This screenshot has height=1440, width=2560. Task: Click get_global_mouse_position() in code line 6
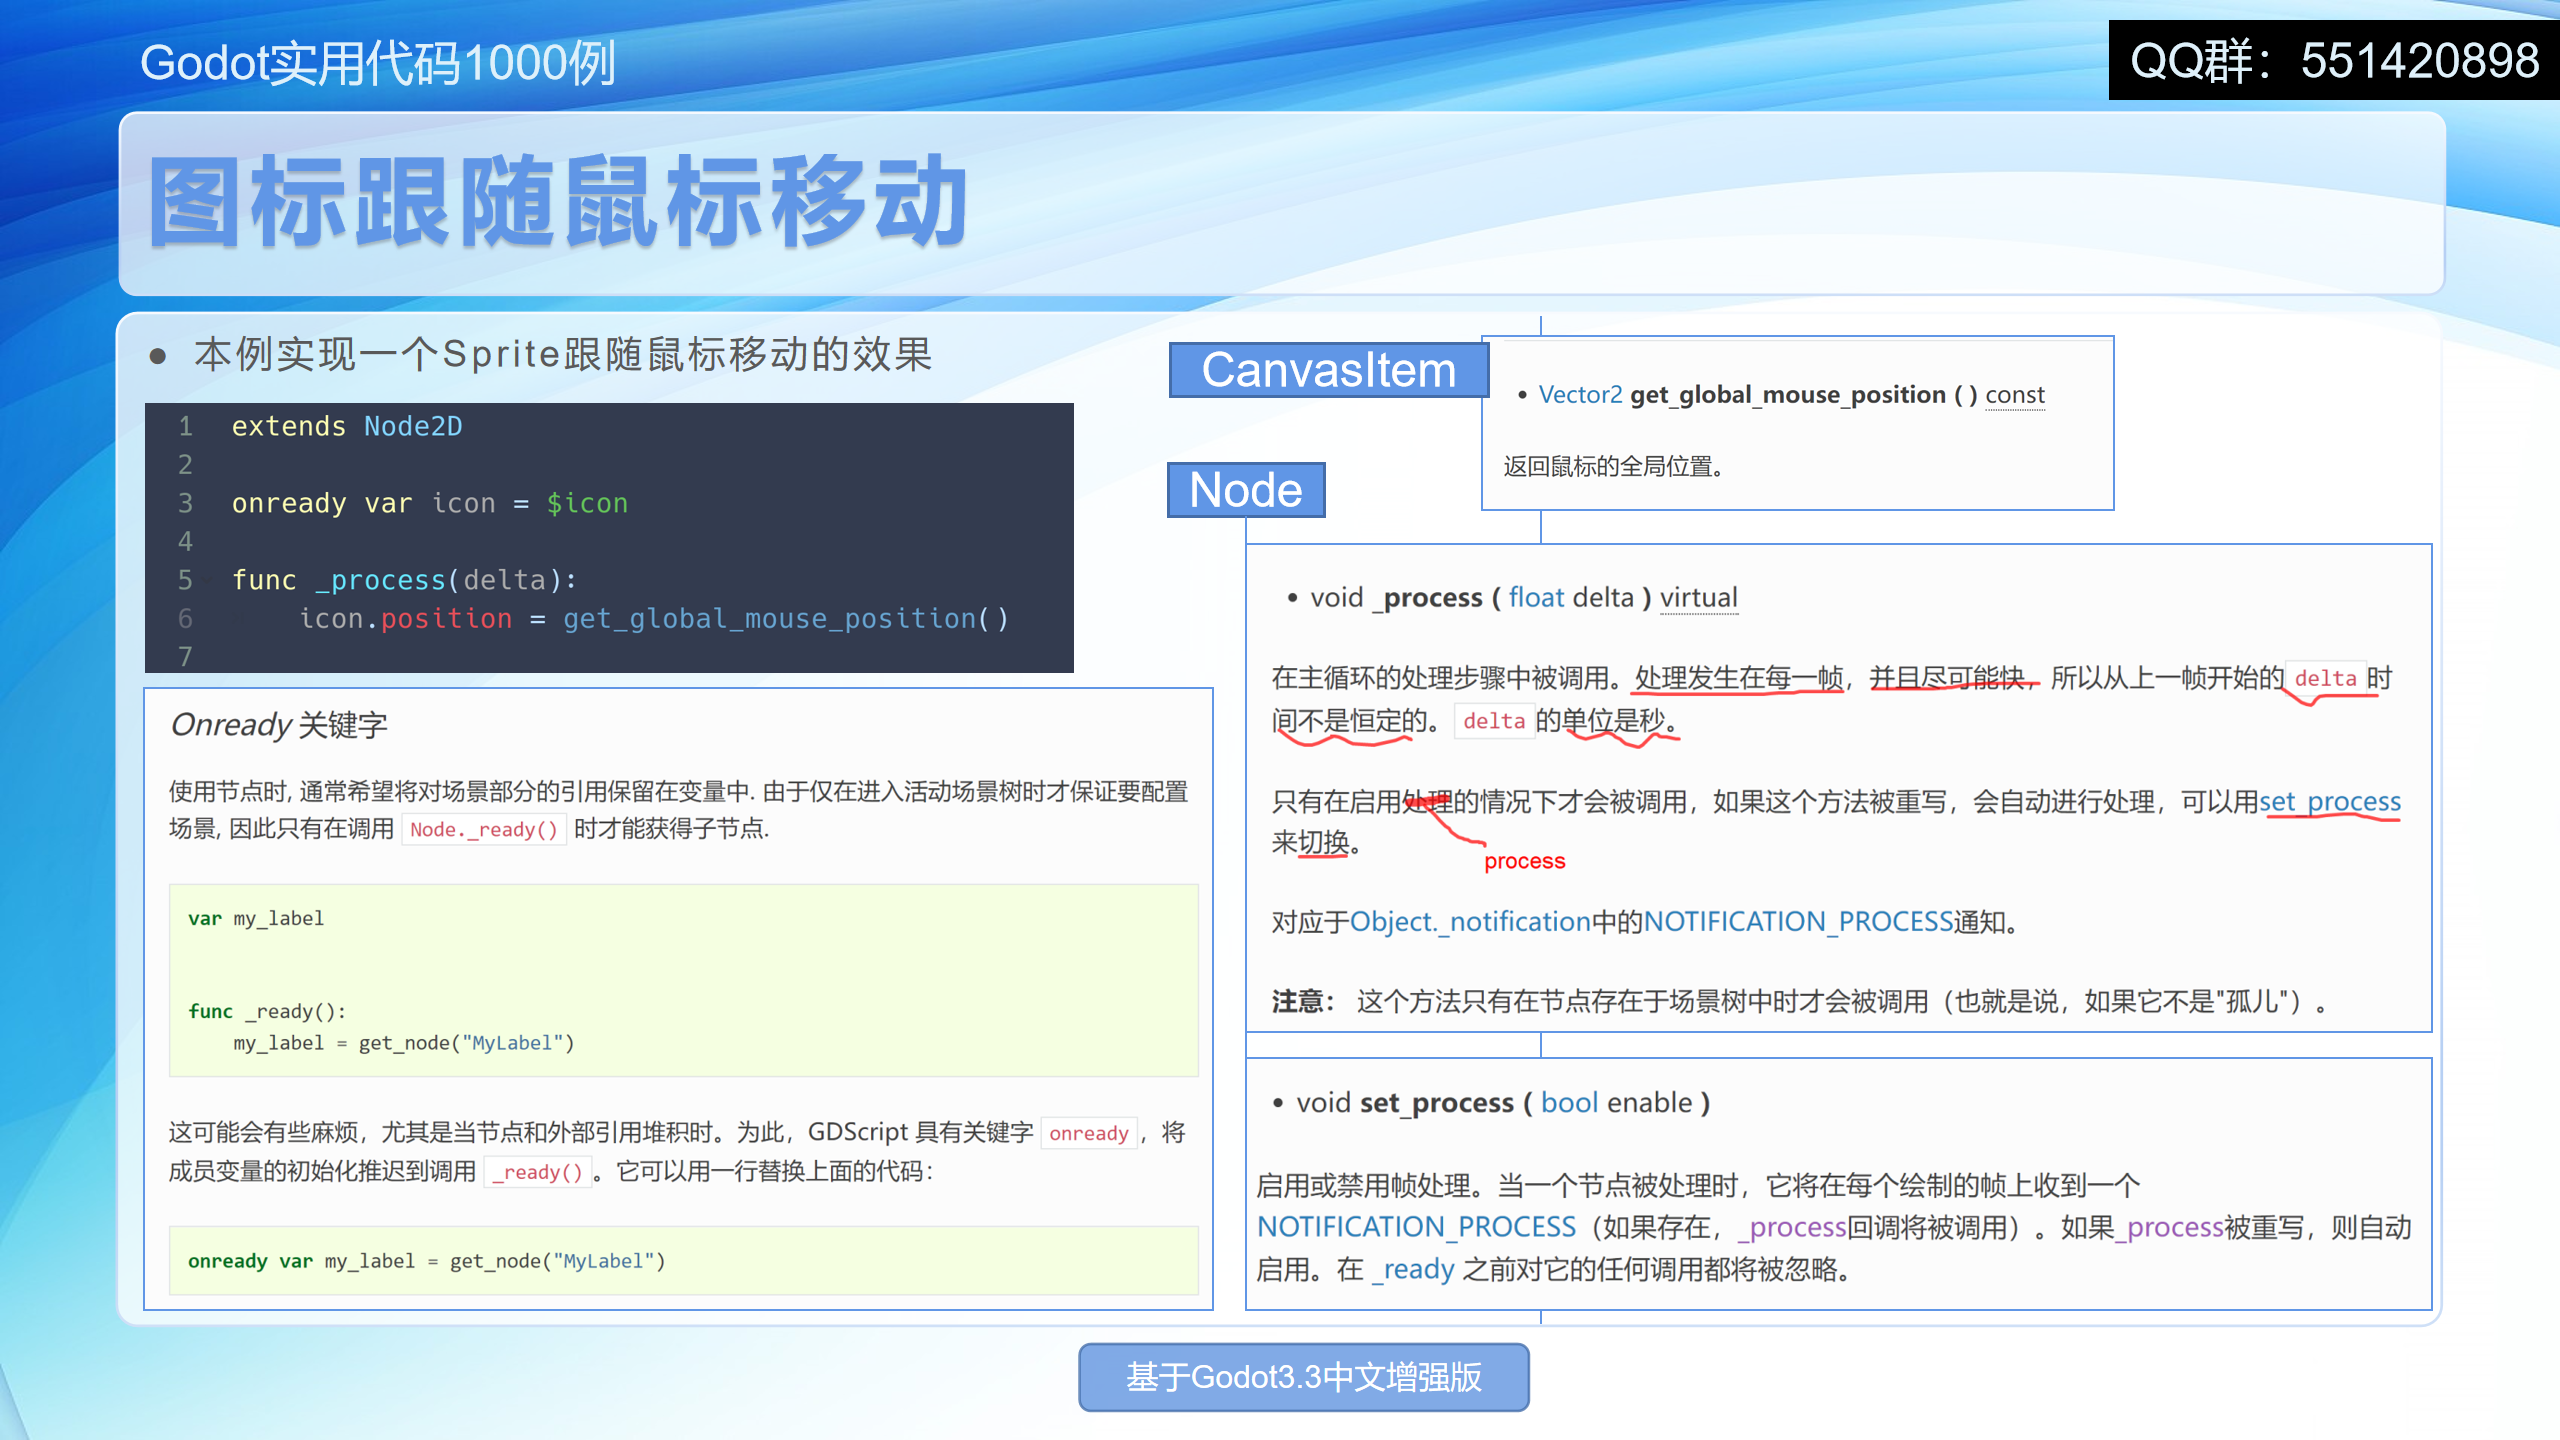coord(786,619)
